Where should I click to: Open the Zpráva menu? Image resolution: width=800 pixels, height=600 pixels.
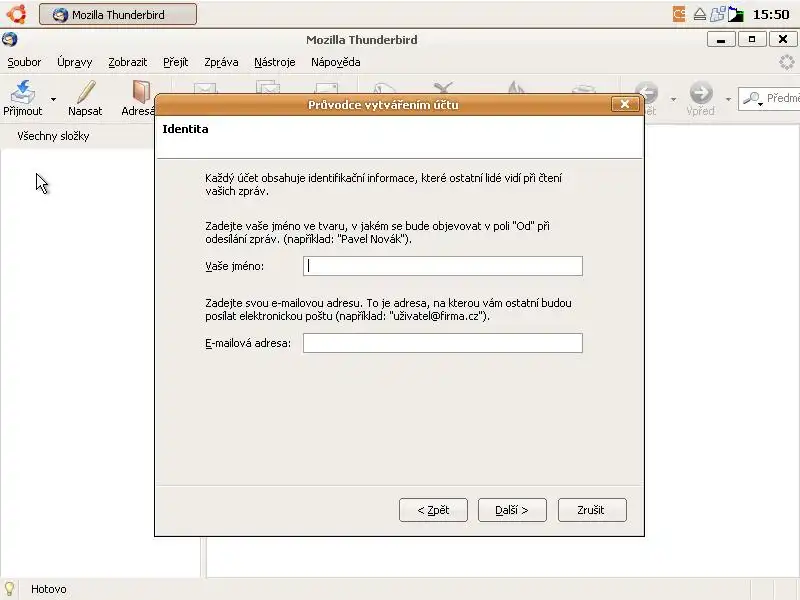221,62
